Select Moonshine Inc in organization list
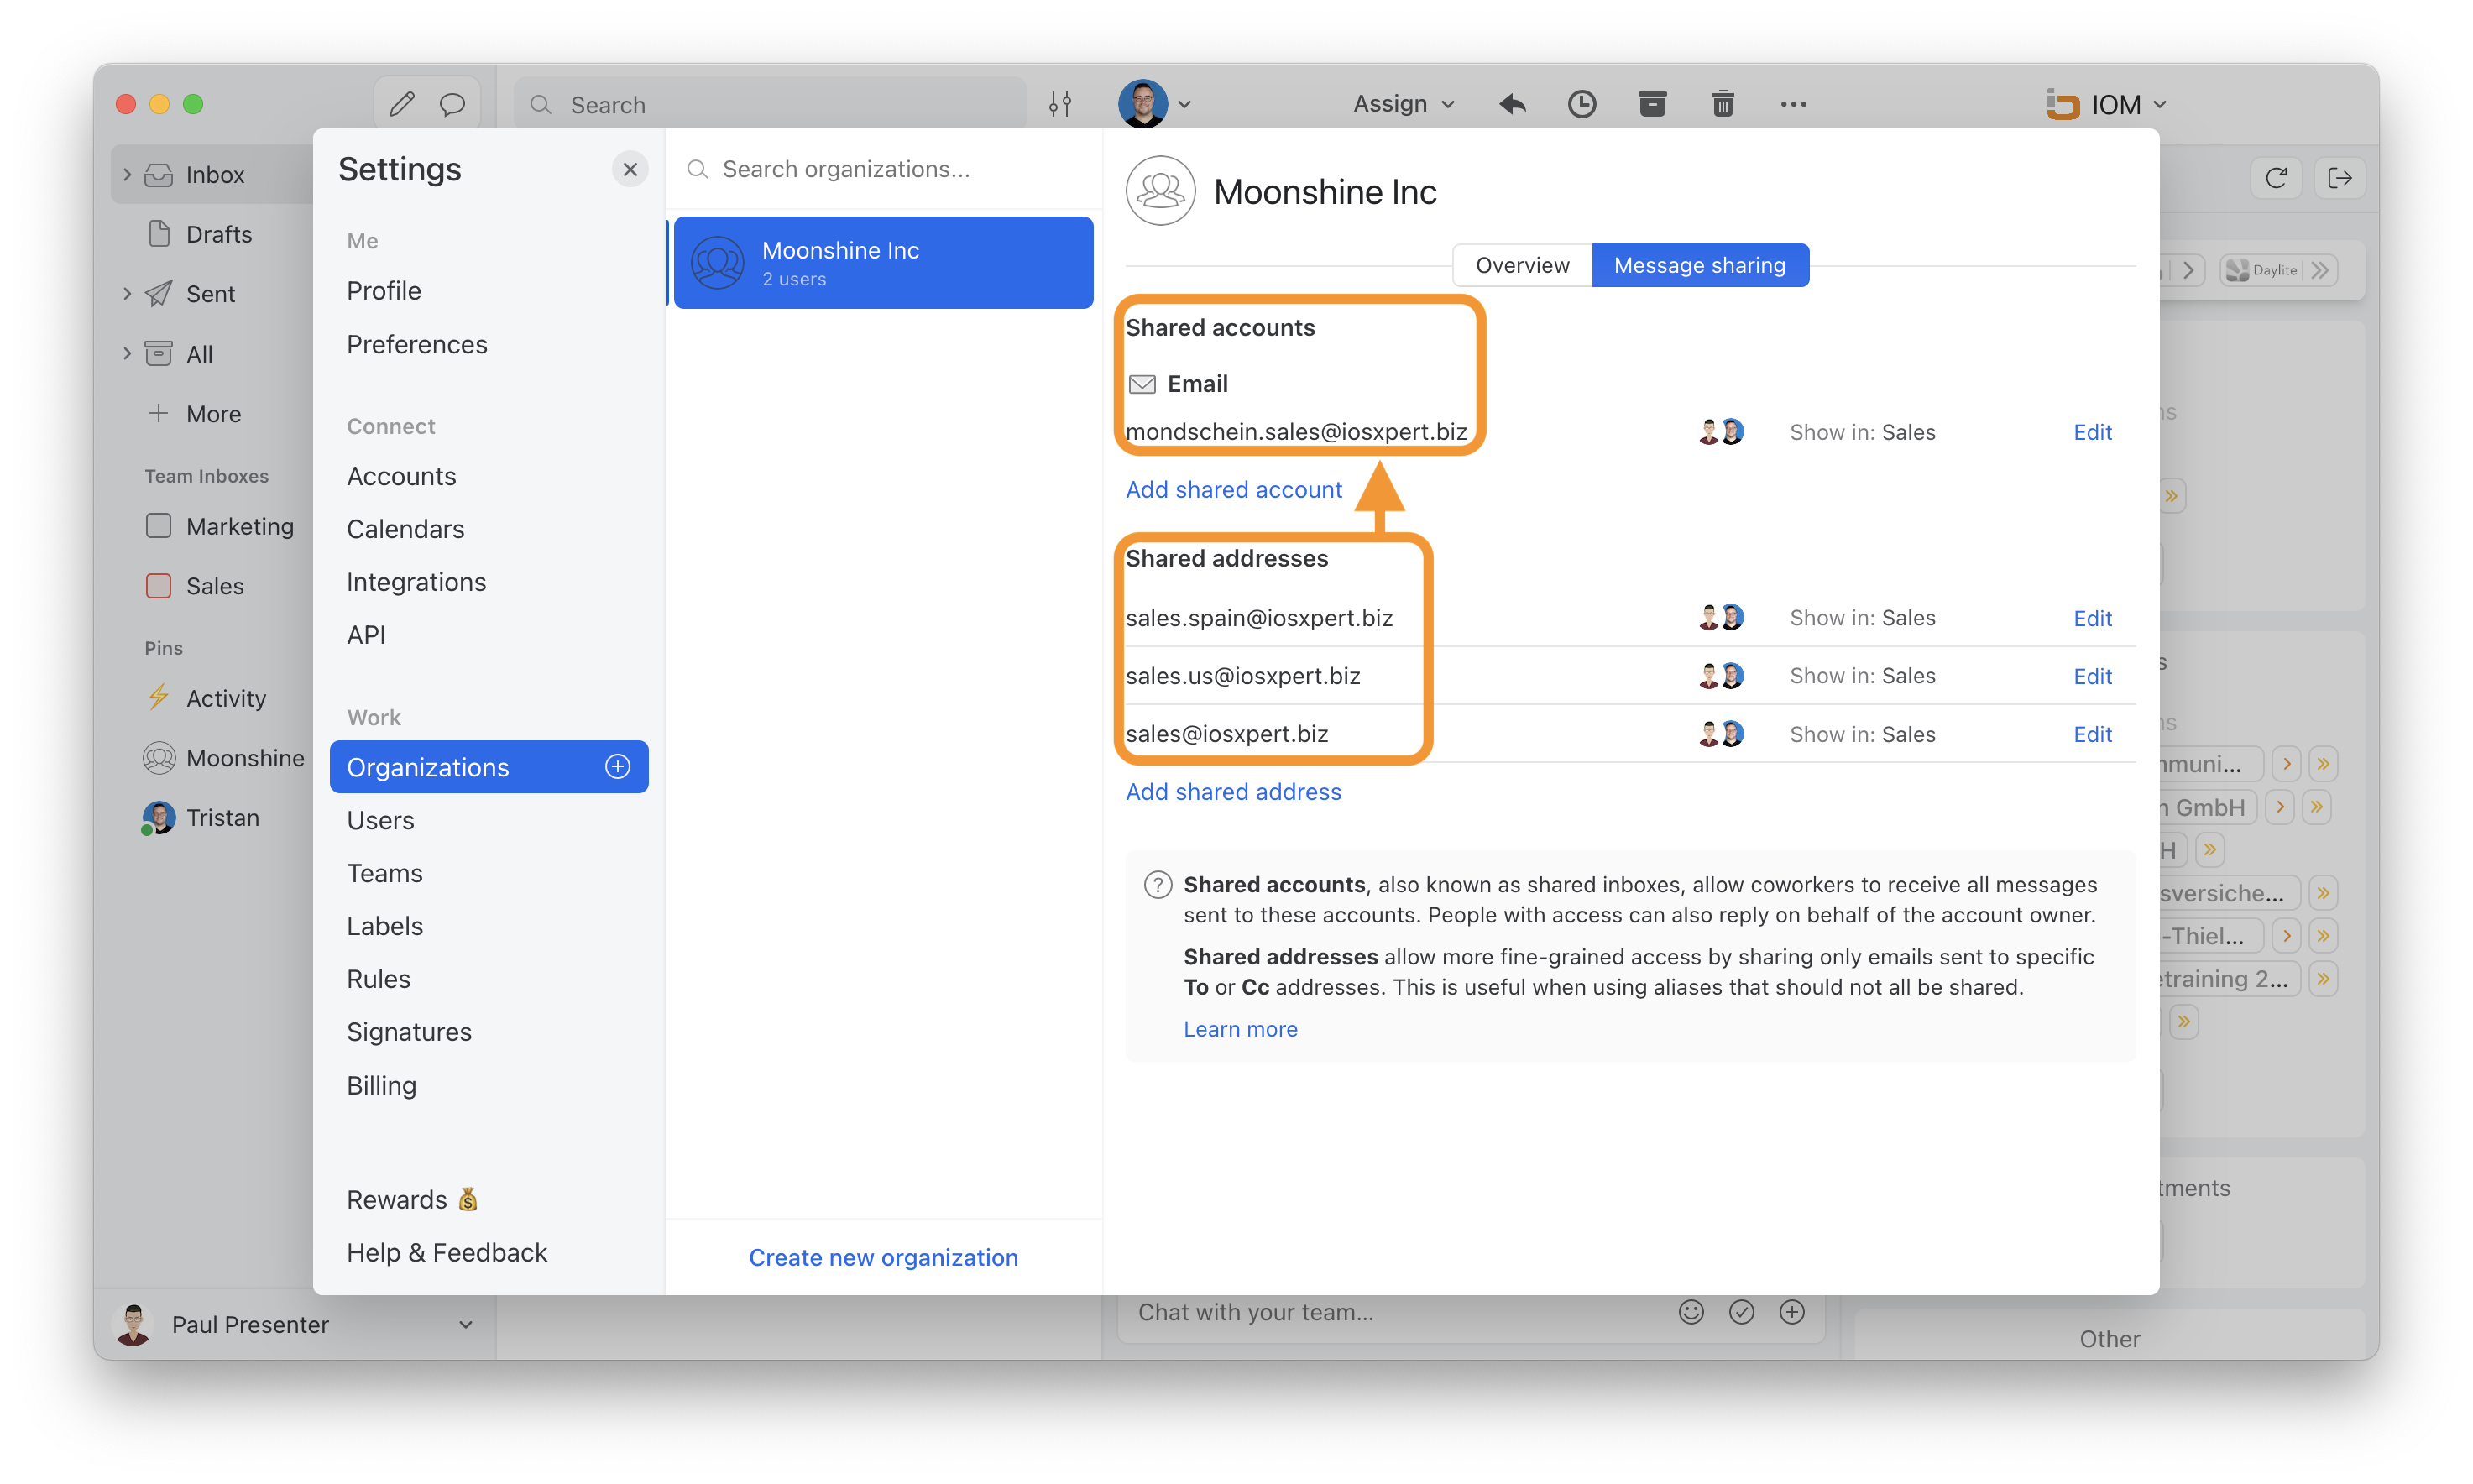Image resolution: width=2473 pixels, height=1484 pixels. (x=883, y=263)
